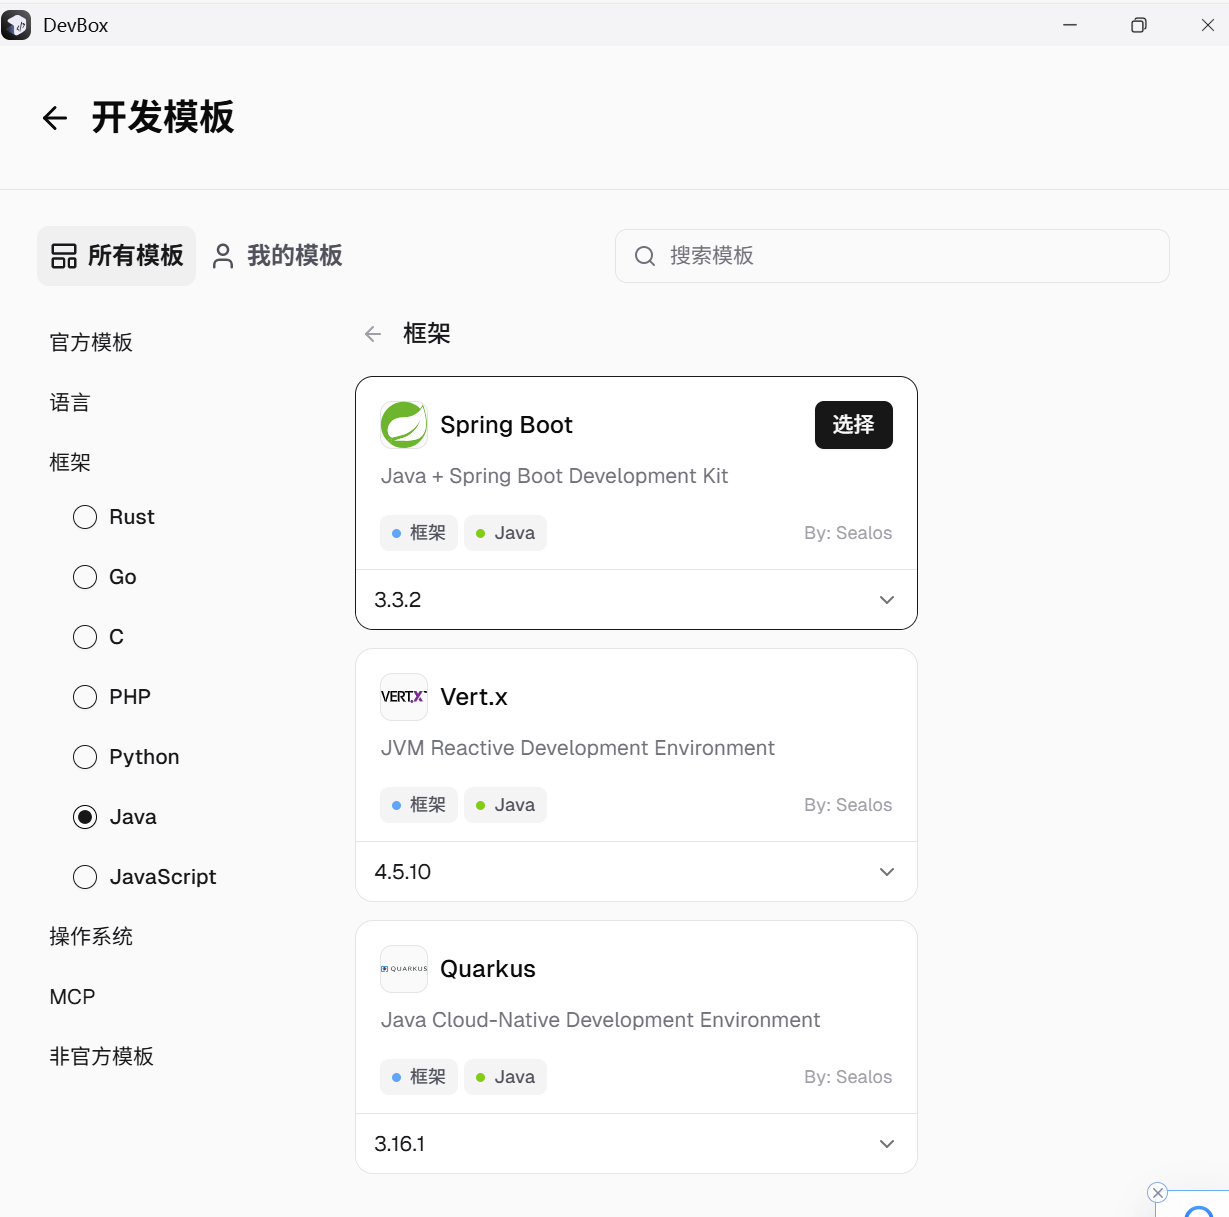Click the 选择 button on Spring Boot card
This screenshot has width=1229, height=1217.
[x=853, y=424]
